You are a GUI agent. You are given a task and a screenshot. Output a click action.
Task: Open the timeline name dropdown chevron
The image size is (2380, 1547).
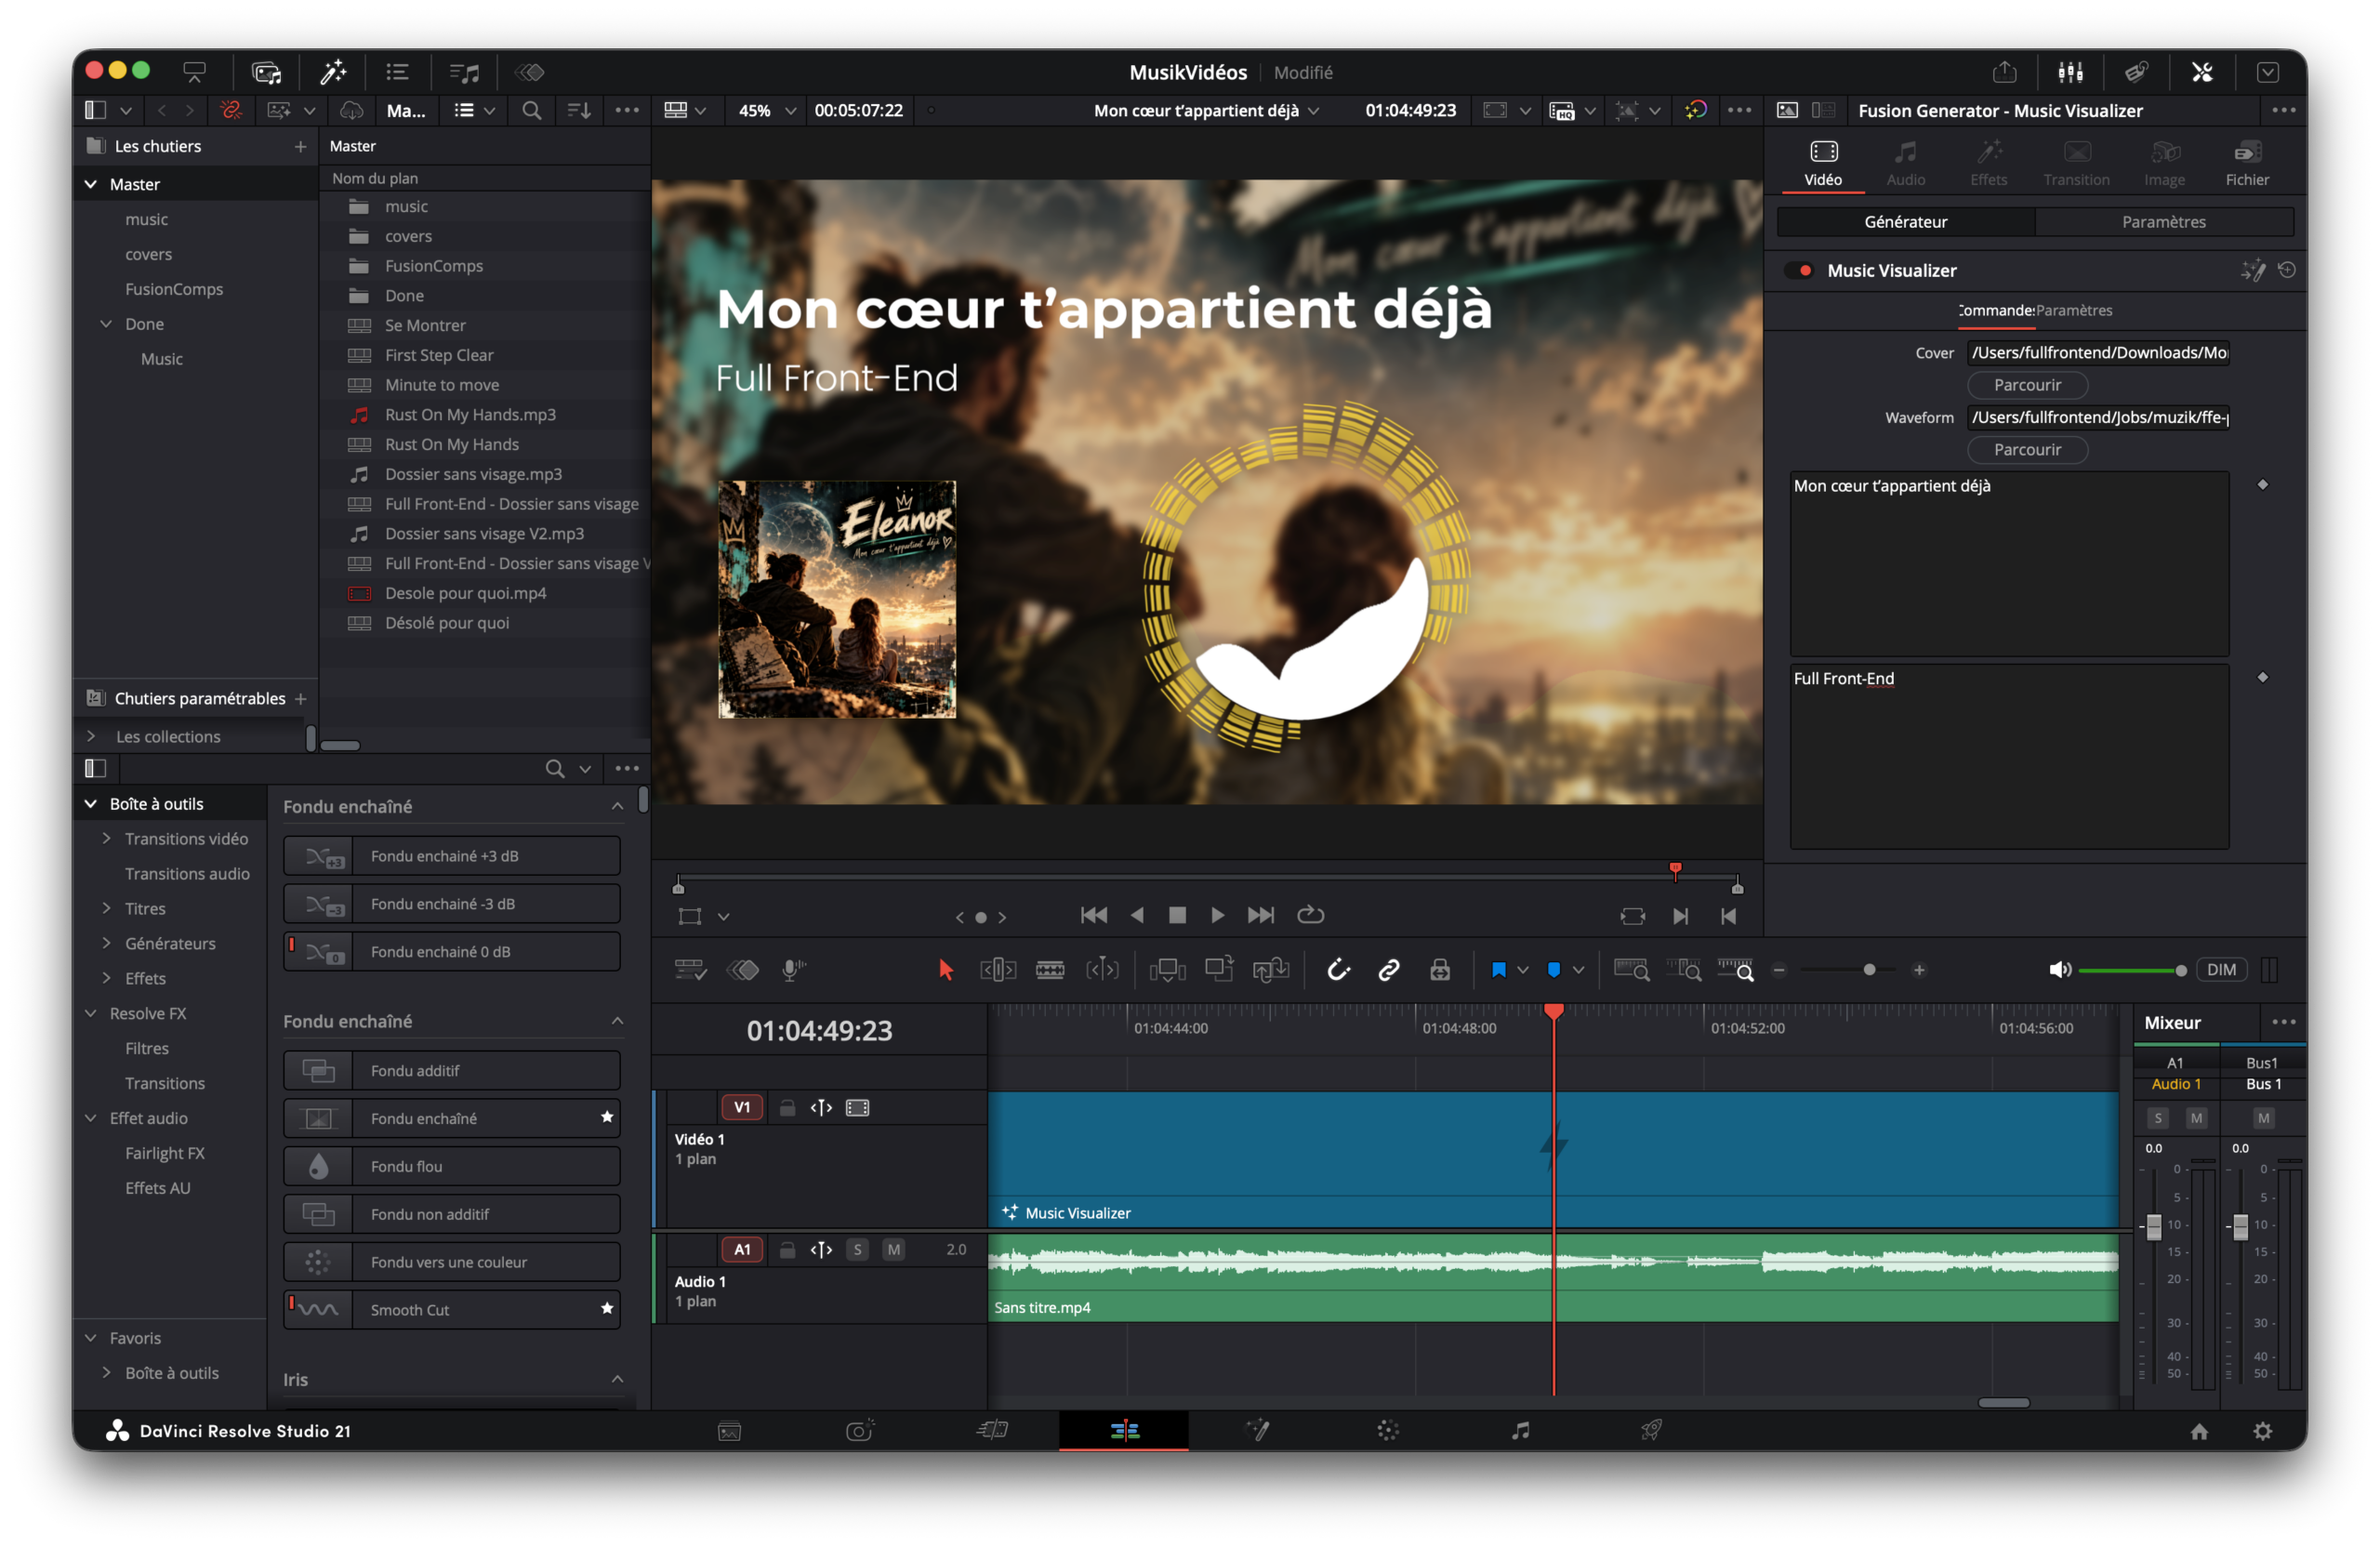(1313, 110)
